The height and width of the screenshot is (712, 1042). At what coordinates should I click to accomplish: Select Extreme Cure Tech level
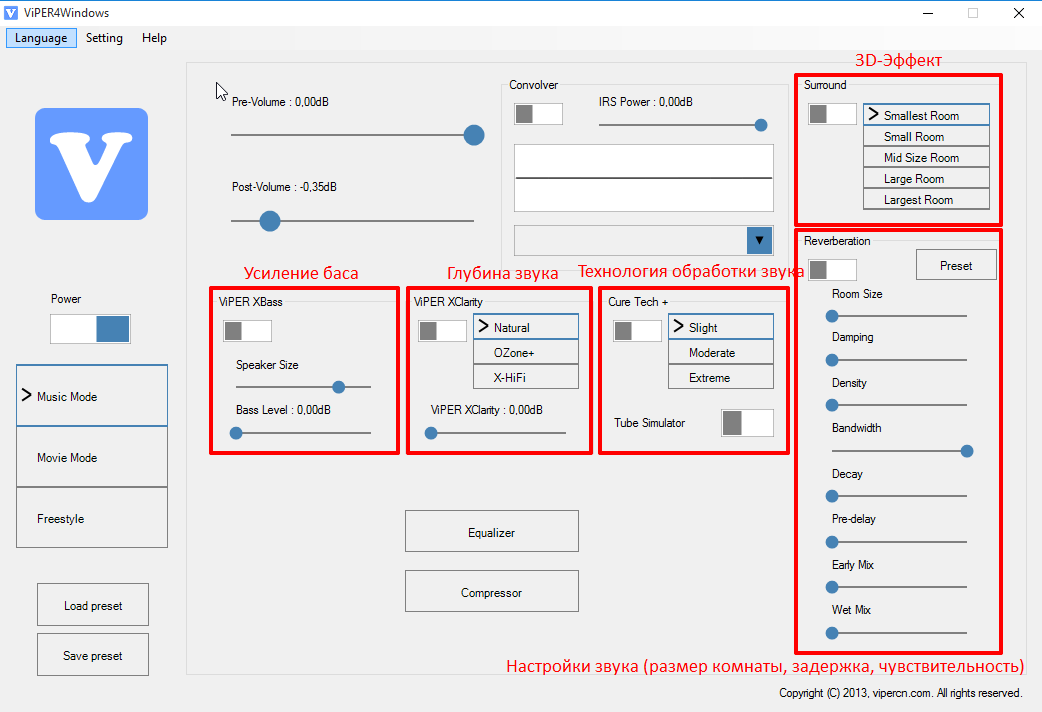click(x=721, y=377)
